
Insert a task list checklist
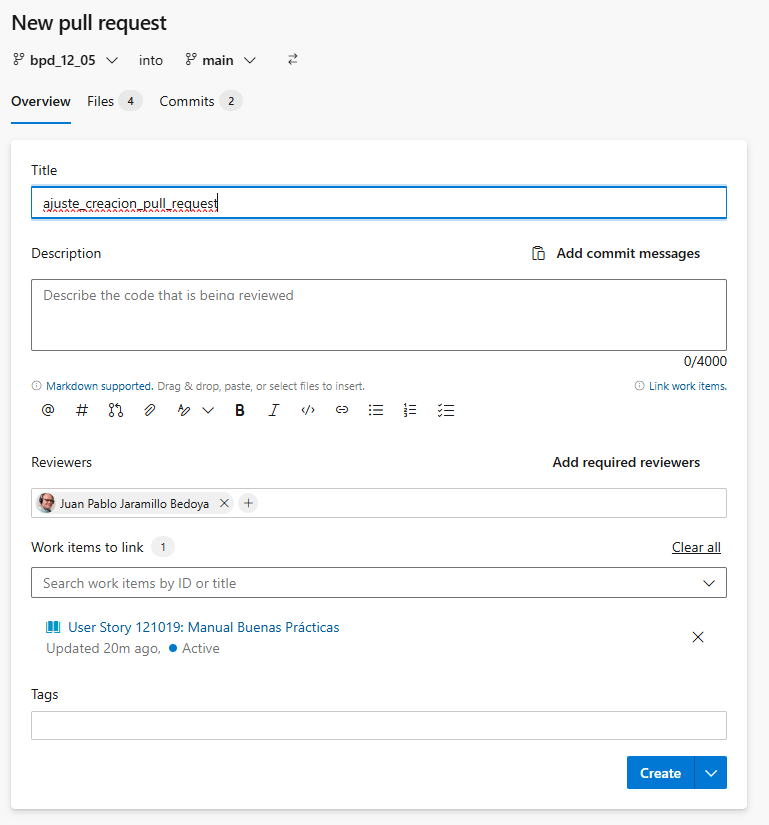(446, 410)
